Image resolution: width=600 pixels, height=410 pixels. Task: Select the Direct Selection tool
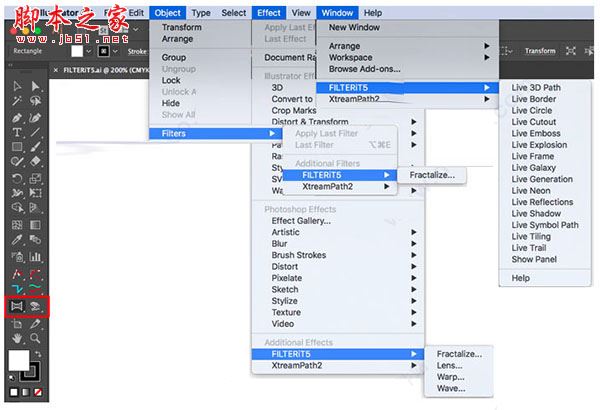click(x=35, y=85)
